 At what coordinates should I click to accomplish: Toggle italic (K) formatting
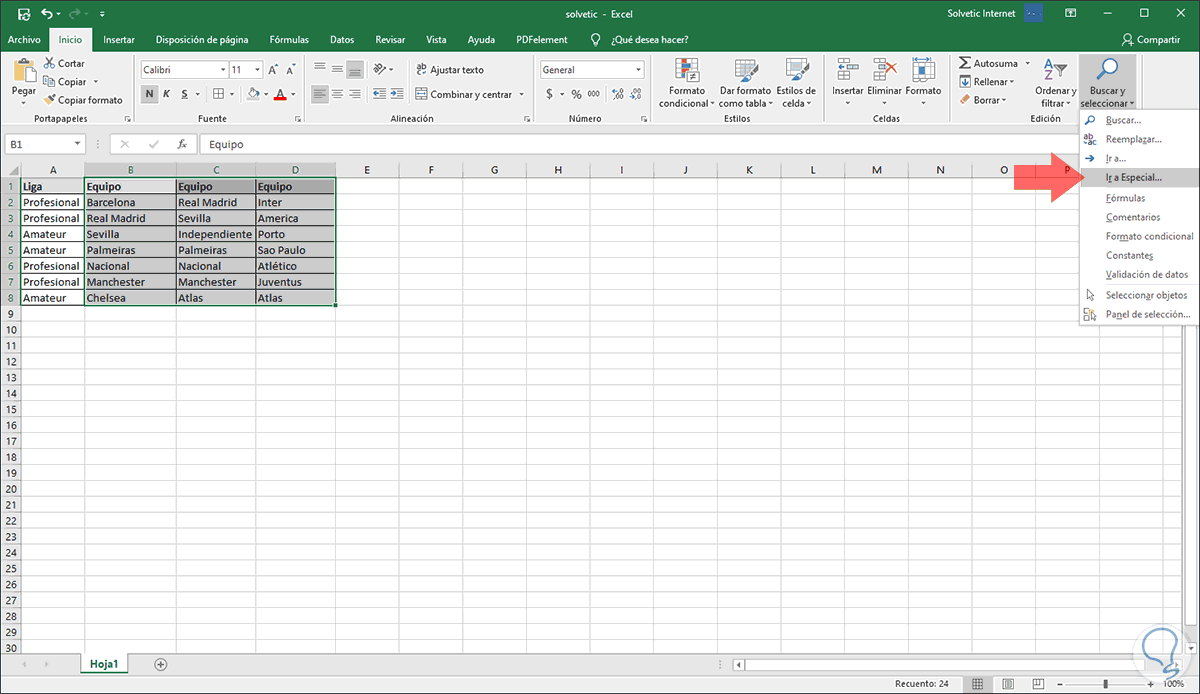click(x=167, y=94)
